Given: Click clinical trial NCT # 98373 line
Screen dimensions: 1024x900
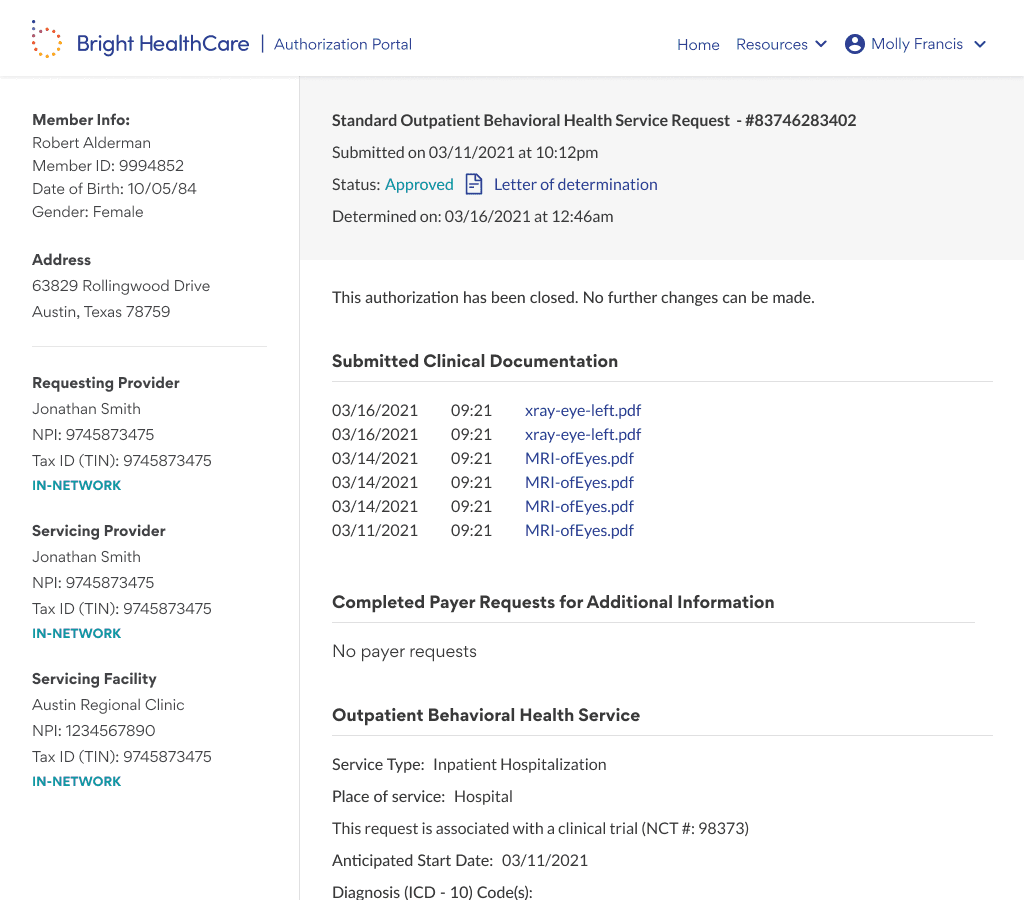Looking at the screenshot, I should click(540, 828).
